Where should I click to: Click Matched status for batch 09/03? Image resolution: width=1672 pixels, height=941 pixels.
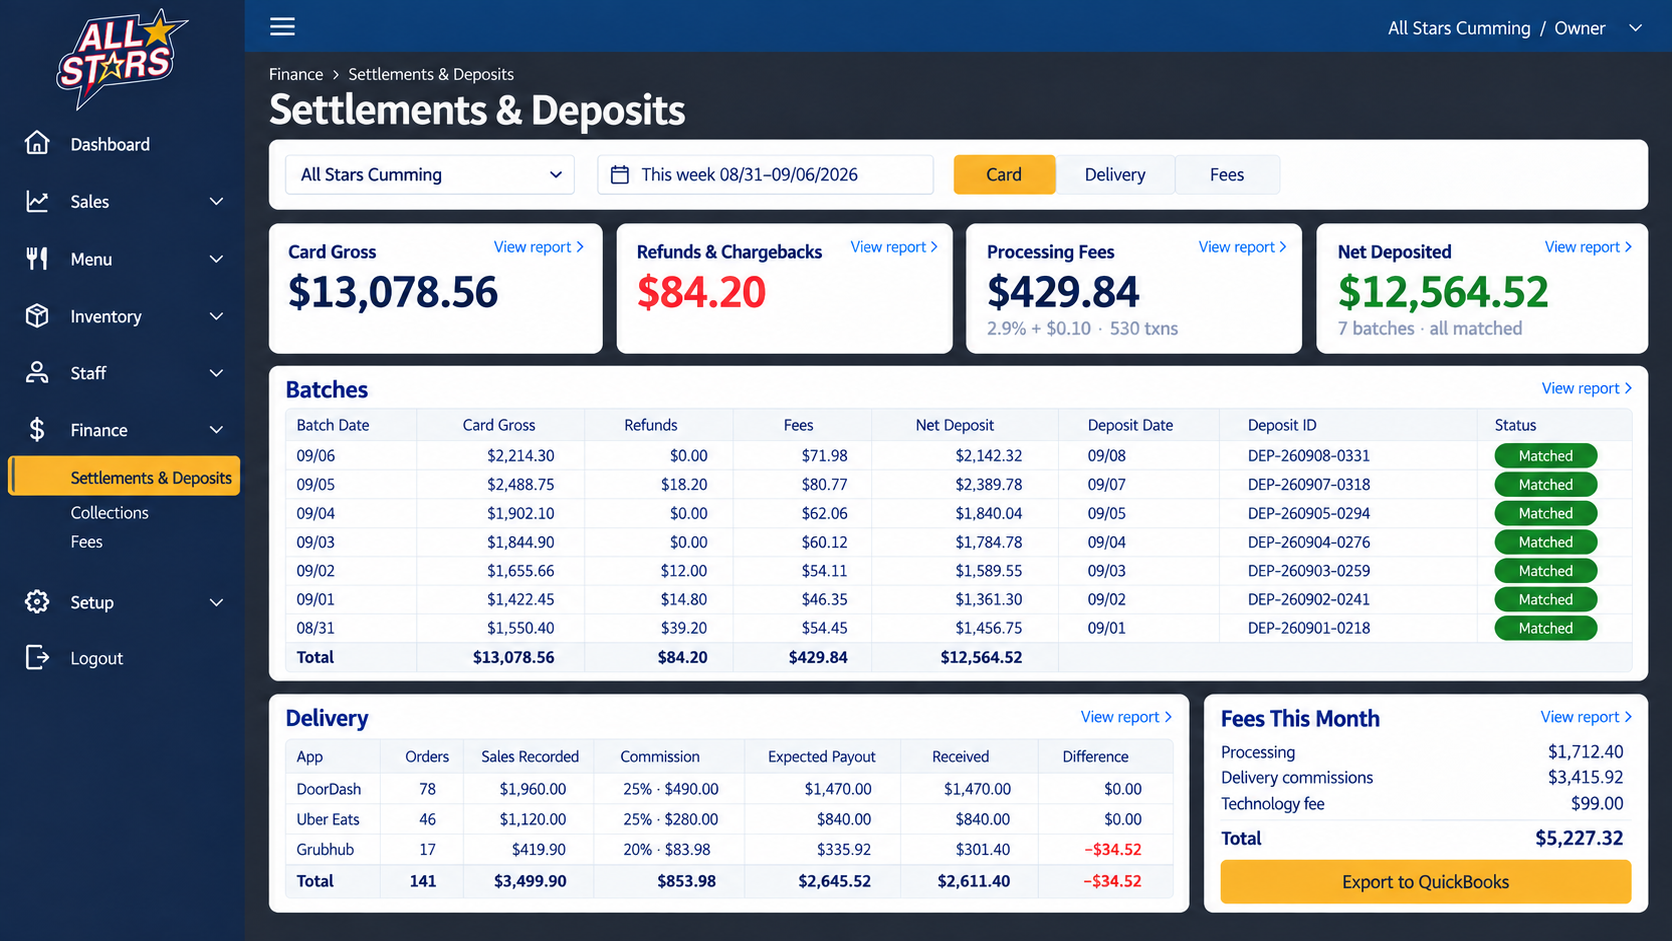(x=1545, y=542)
